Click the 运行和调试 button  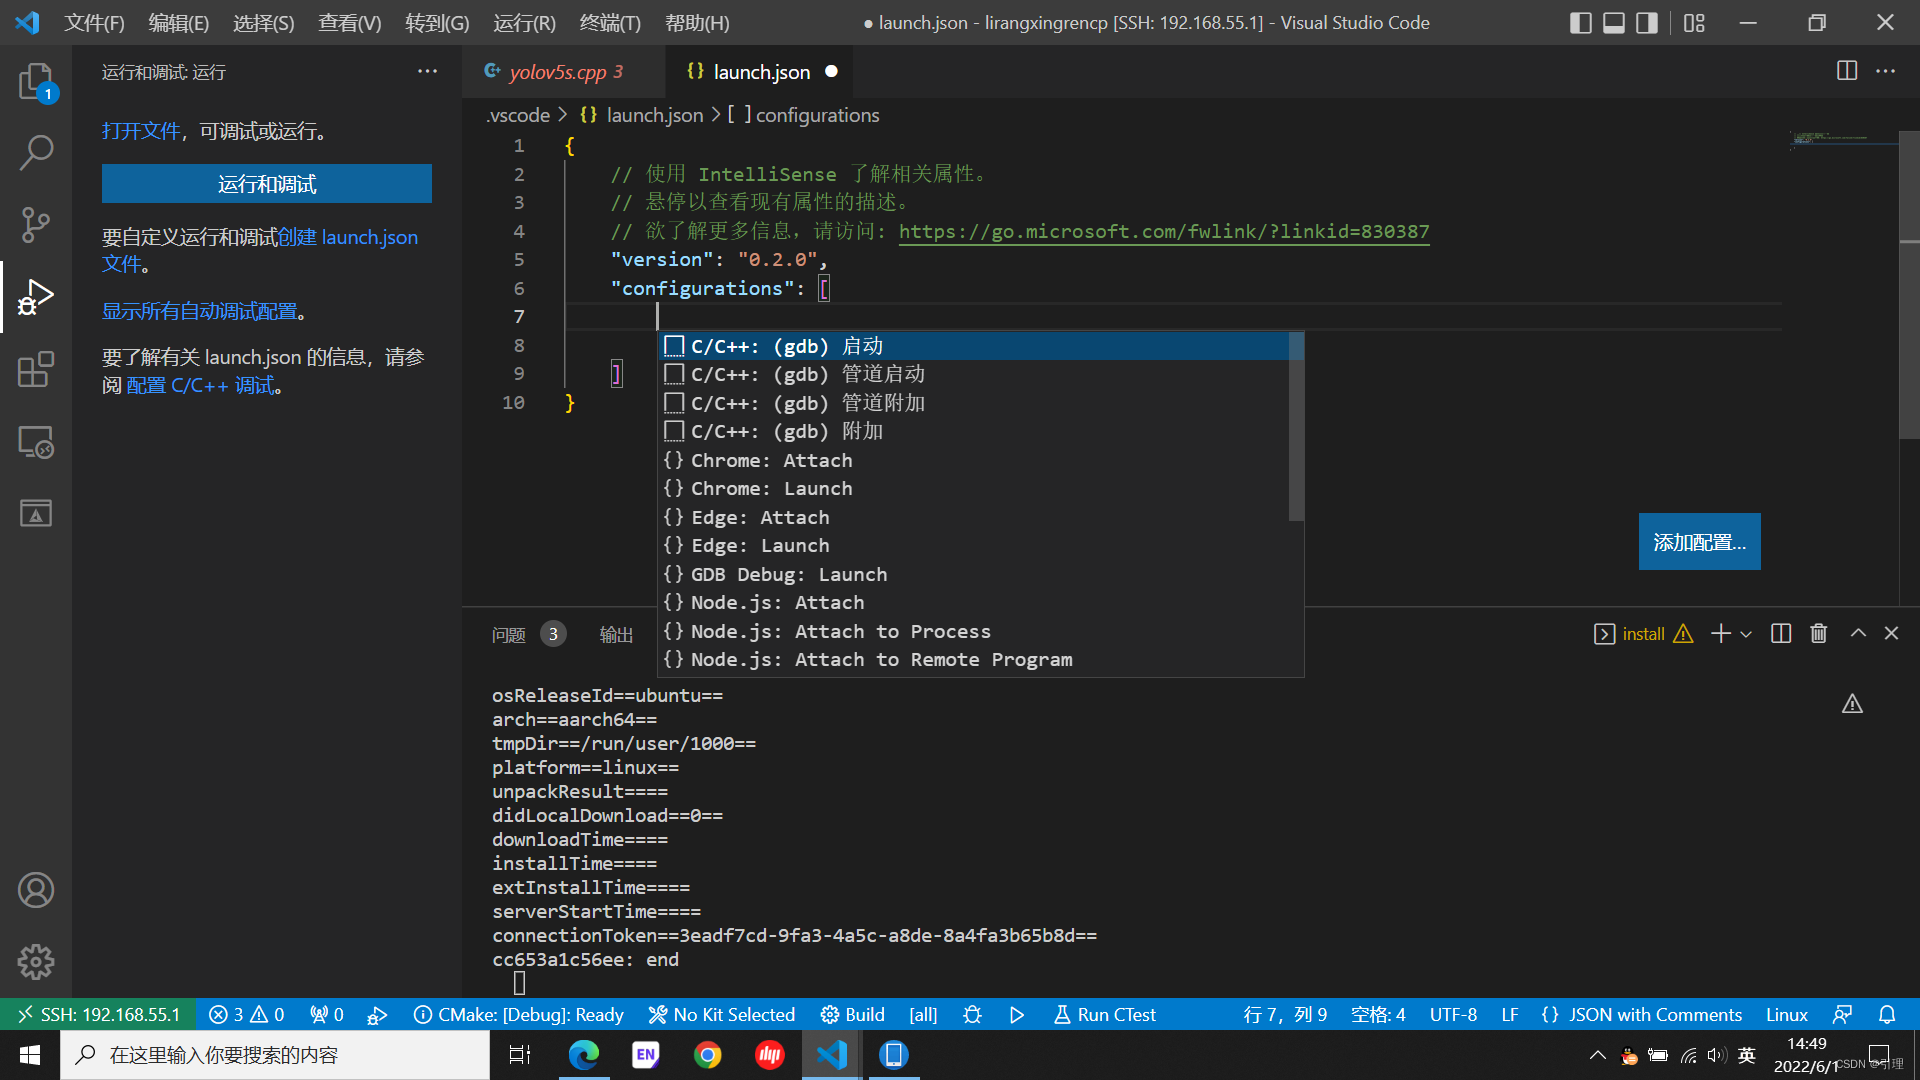267,184
